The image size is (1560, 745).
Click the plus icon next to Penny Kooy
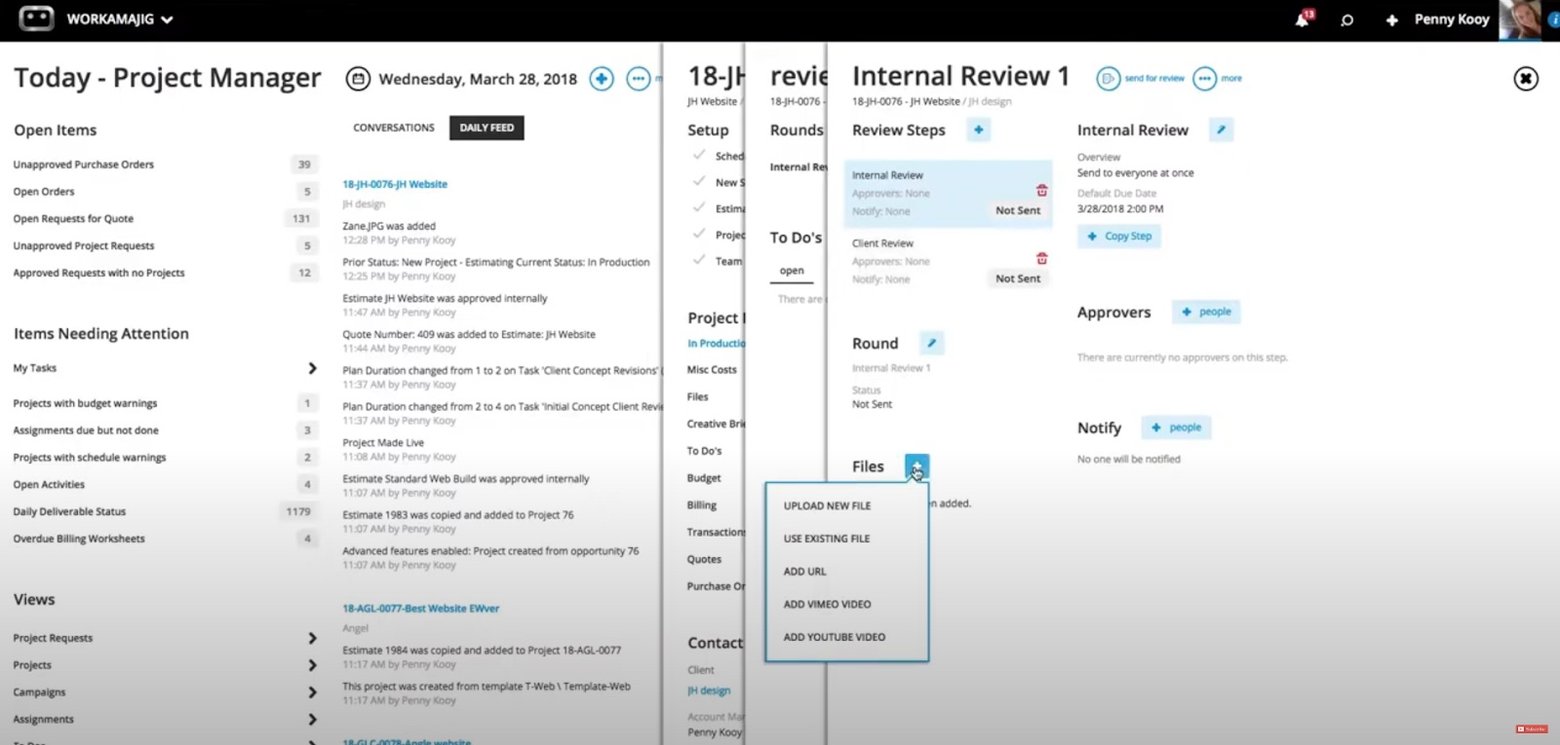pyautogui.click(x=1392, y=20)
